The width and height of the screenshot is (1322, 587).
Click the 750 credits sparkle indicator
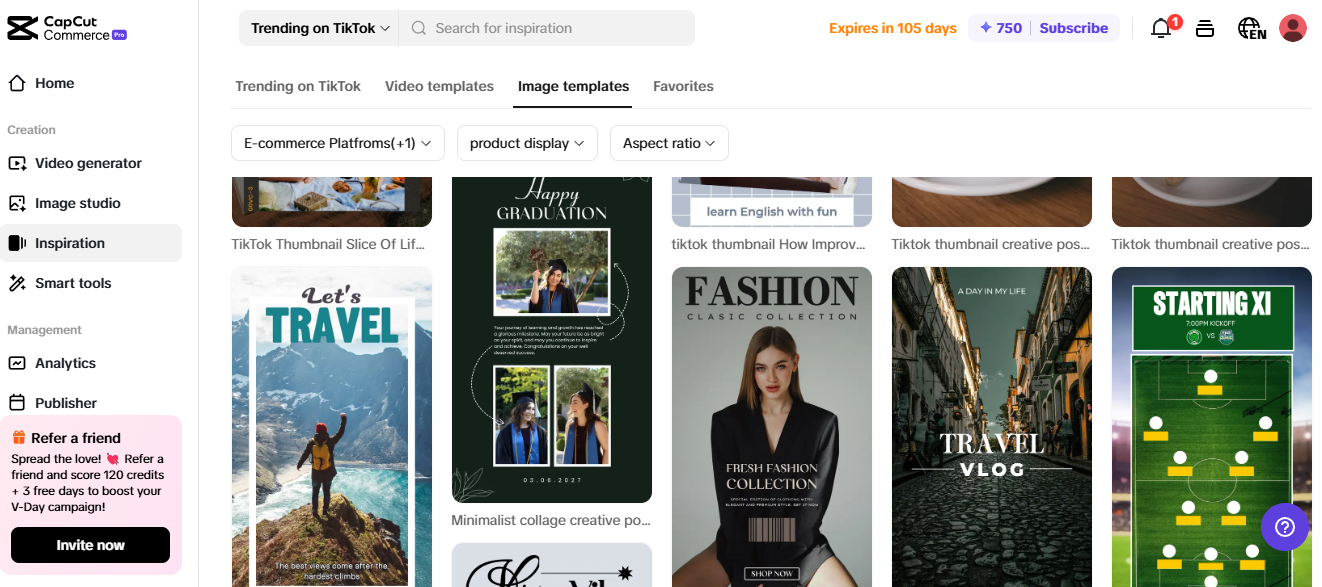point(1000,28)
